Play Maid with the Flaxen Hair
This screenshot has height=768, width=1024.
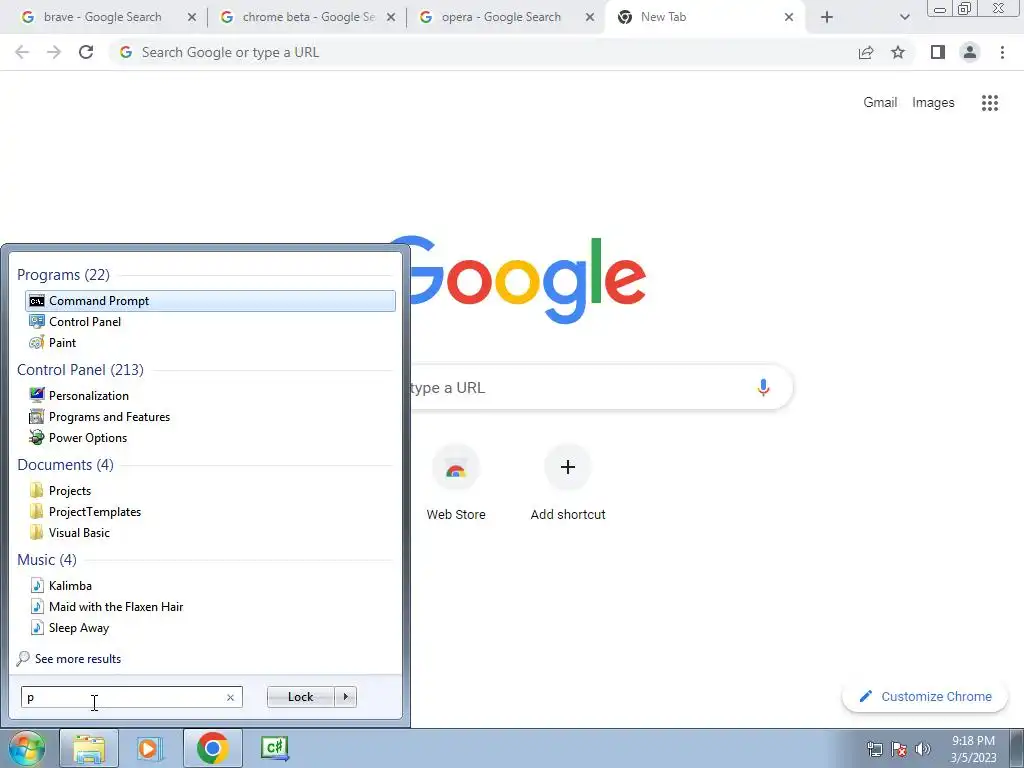(210, 607)
